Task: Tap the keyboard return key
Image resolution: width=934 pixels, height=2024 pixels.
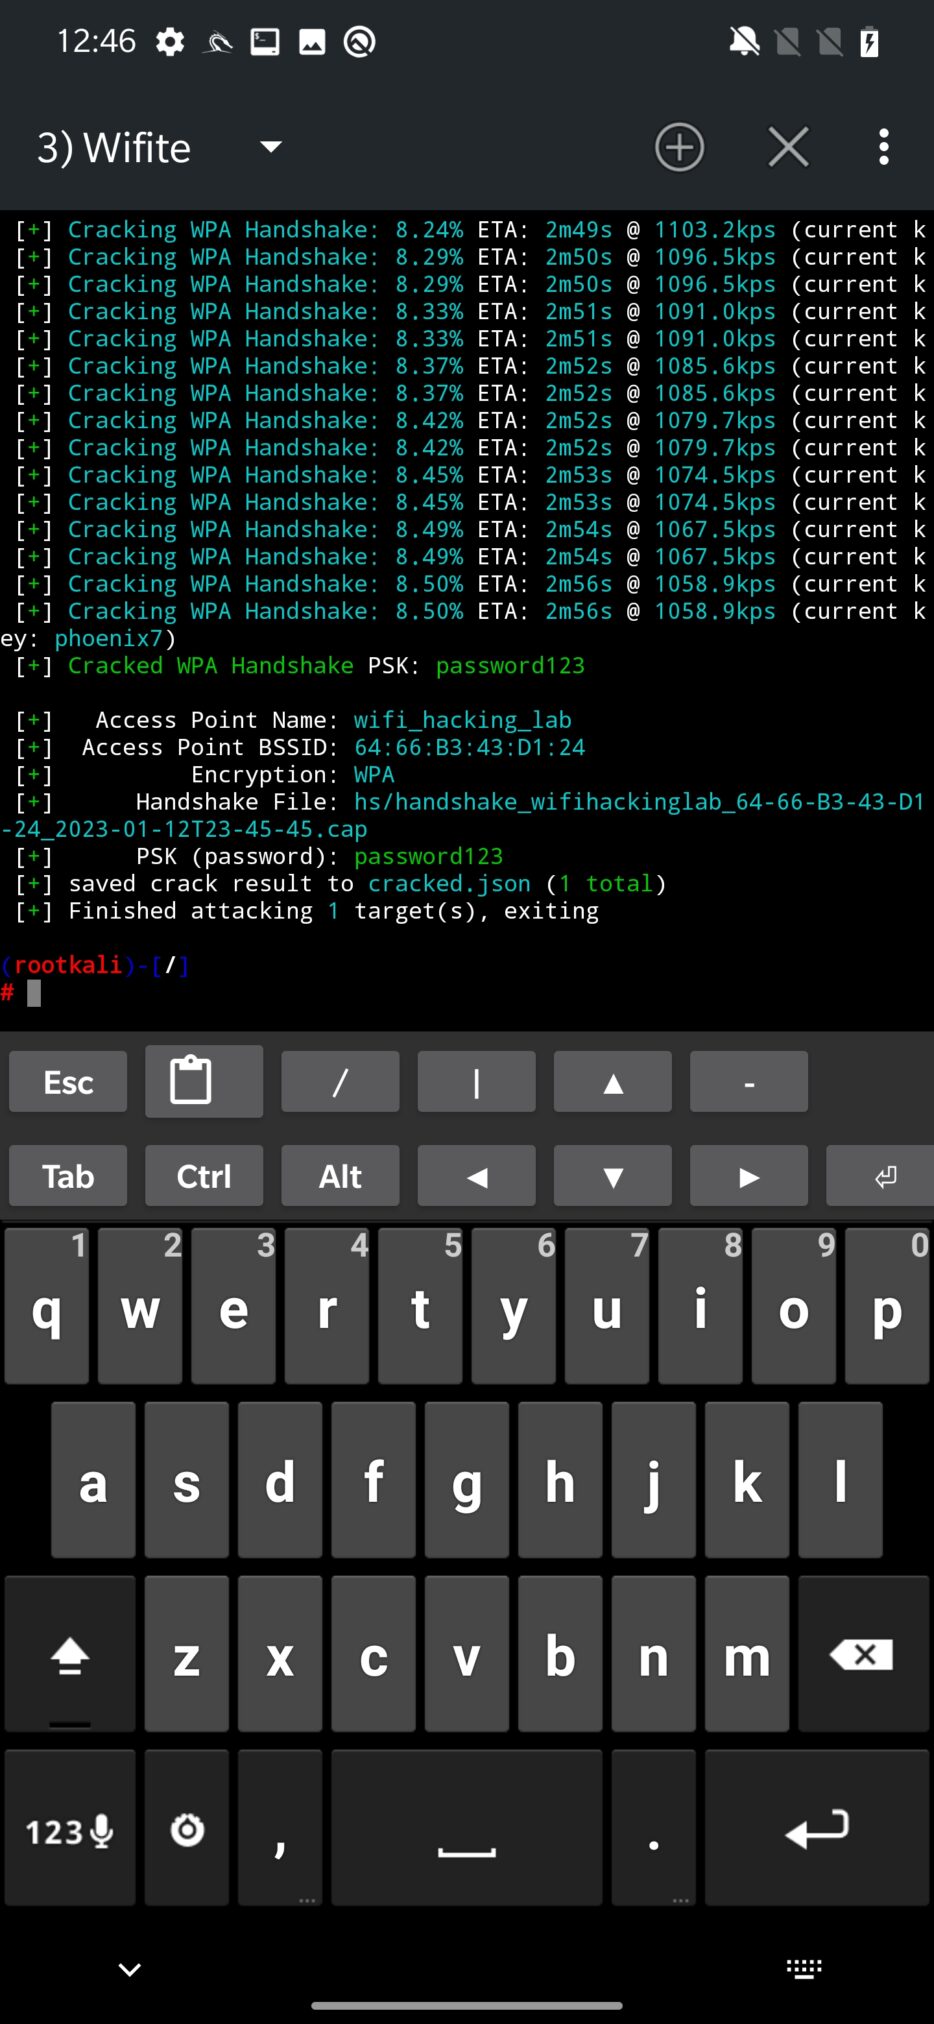Action: (x=817, y=1828)
